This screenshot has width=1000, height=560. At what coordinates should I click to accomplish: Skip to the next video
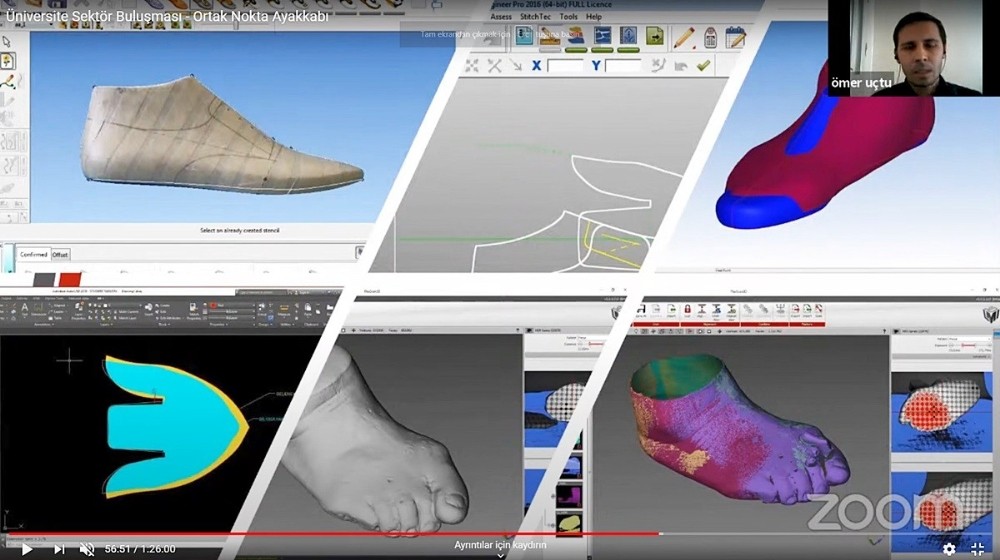[59, 549]
